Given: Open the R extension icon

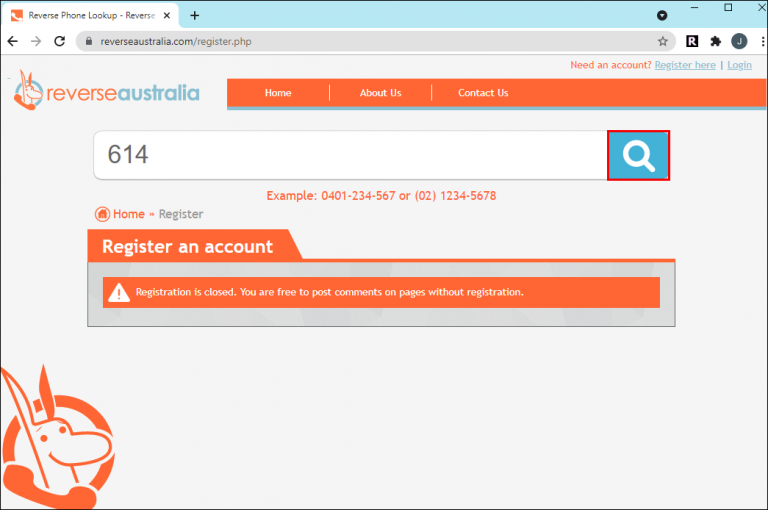Looking at the screenshot, I should tap(692, 42).
